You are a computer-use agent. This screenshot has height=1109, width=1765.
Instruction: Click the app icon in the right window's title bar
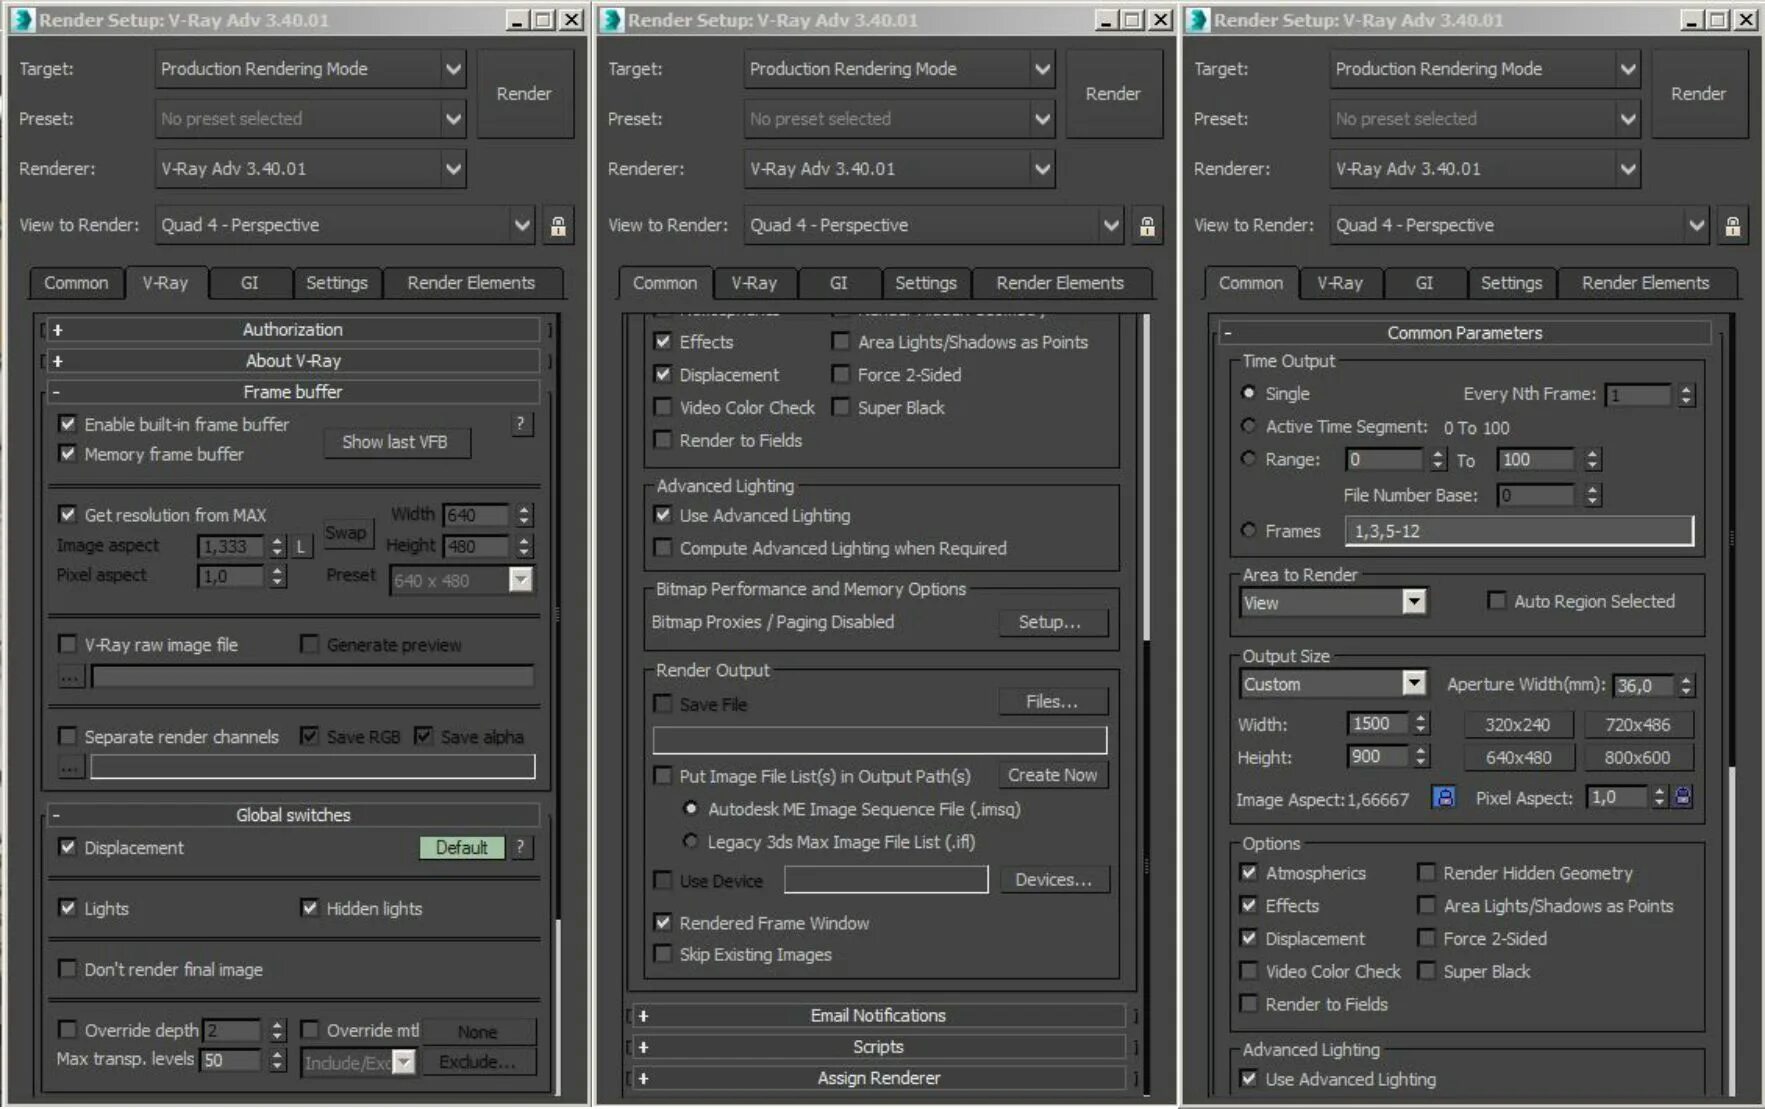click(1197, 19)
